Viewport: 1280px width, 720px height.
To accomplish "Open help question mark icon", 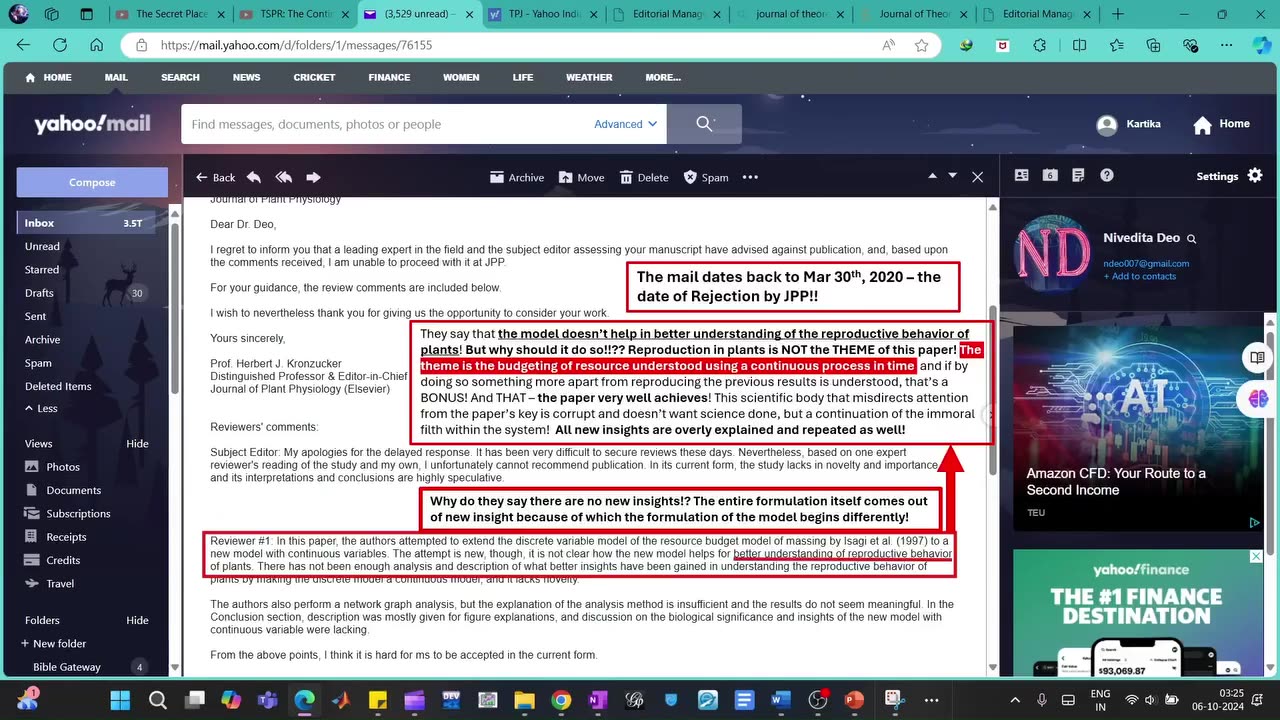I will [1107, 175].
